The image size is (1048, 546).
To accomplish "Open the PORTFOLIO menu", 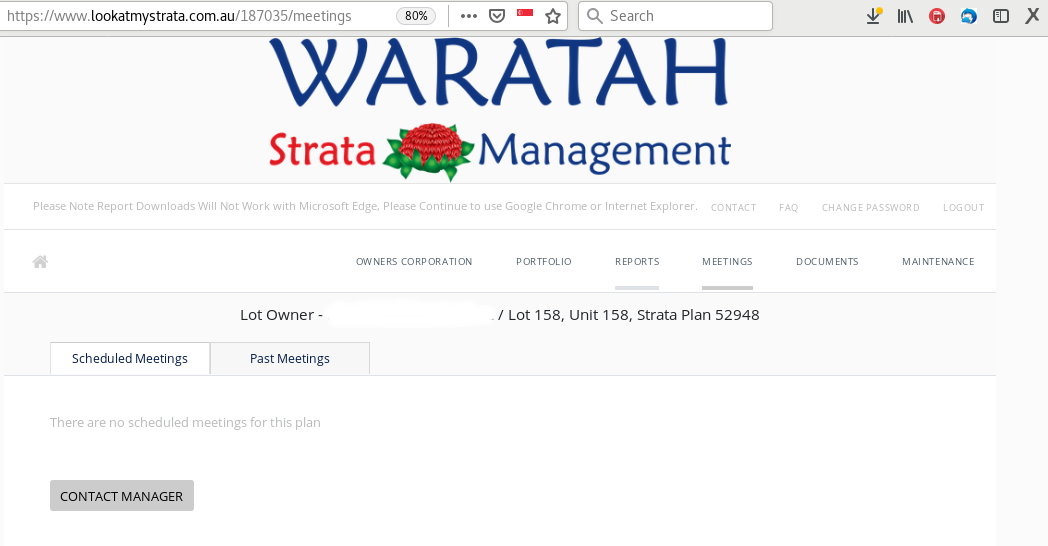I will click(x=543, y=261).
